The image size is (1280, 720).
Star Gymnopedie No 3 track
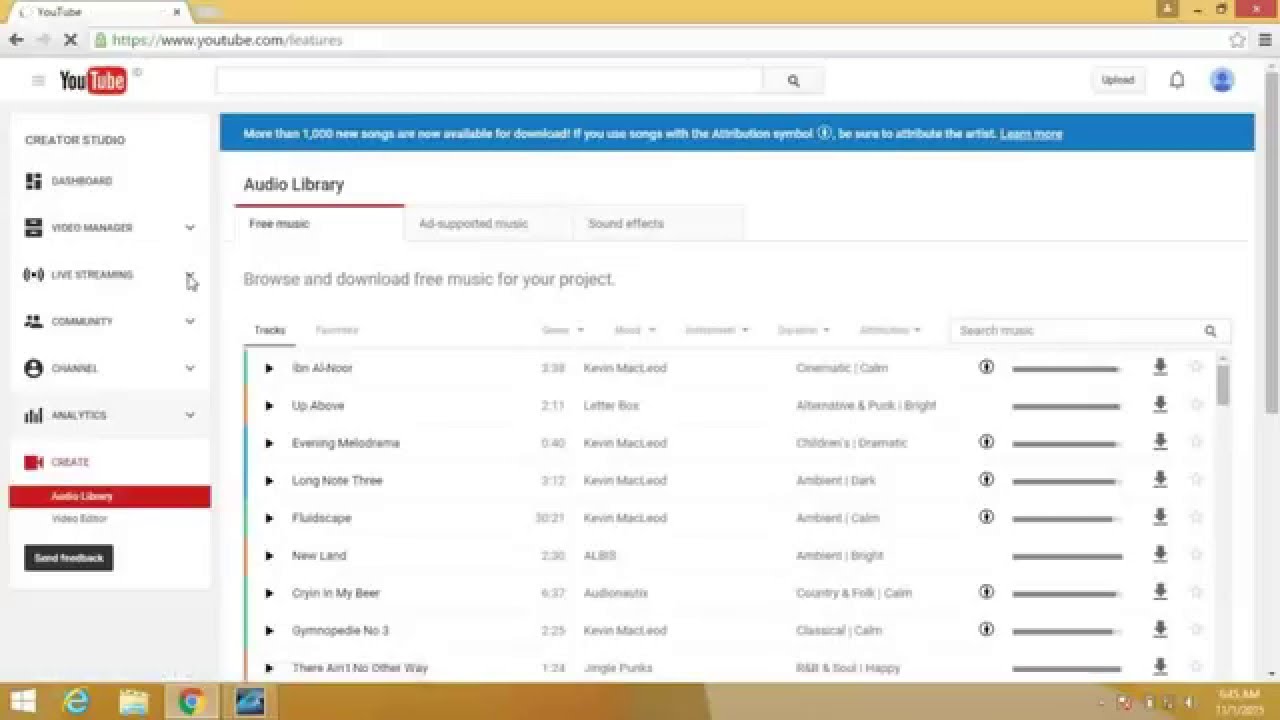click(1196, 630)
